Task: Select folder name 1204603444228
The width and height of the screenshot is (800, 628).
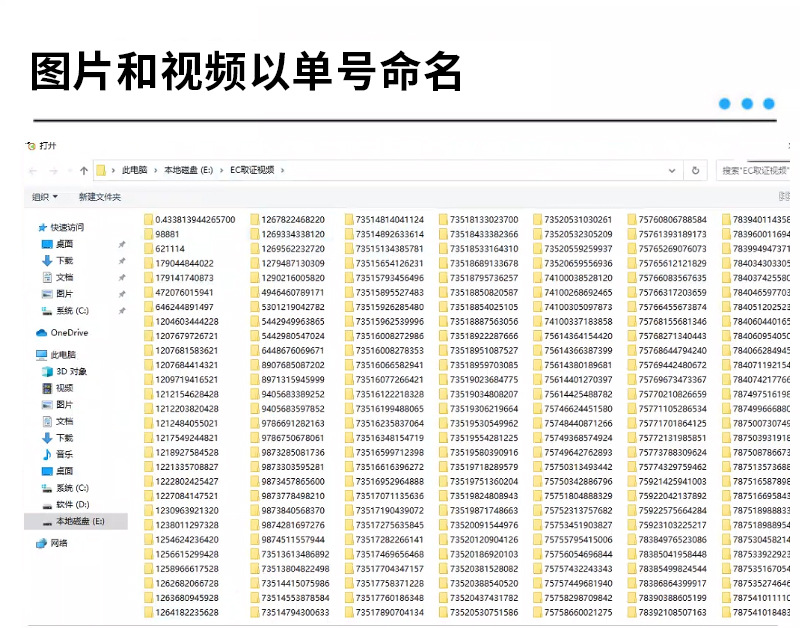Action: point(187,321)
